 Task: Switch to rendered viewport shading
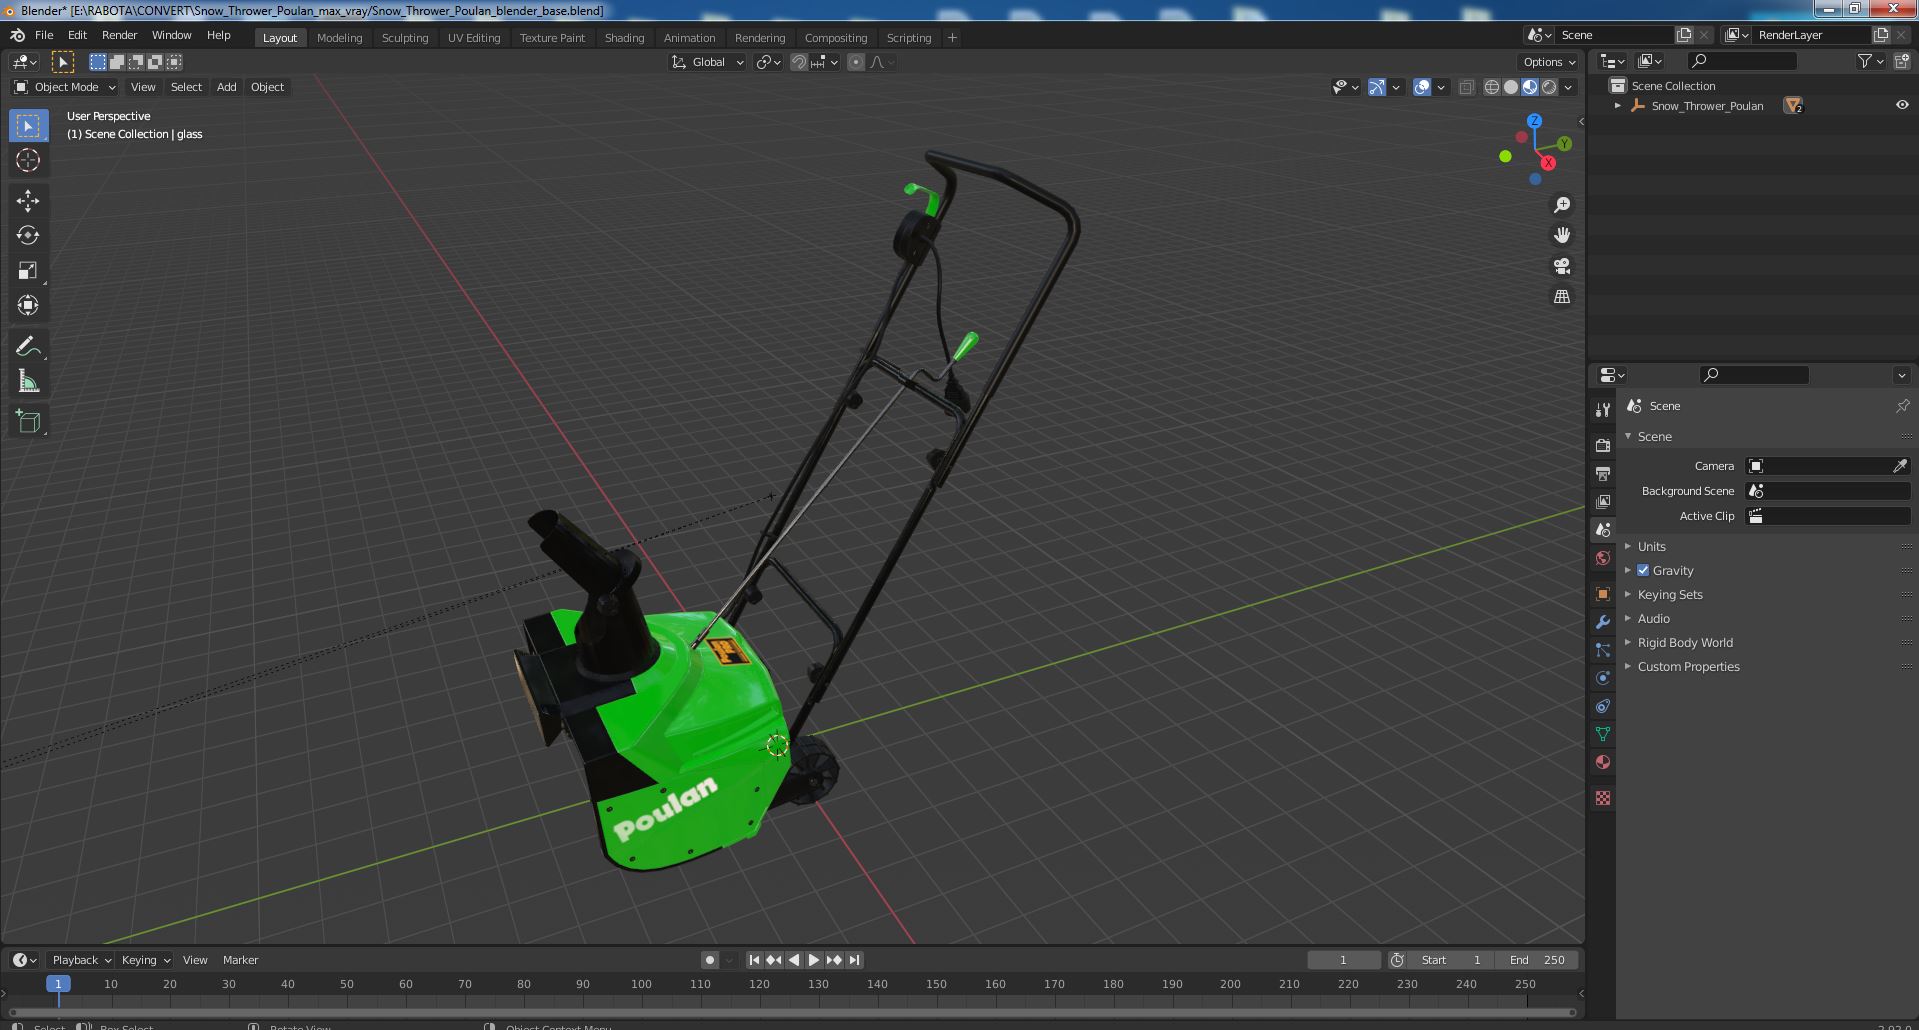point(1549,87)
